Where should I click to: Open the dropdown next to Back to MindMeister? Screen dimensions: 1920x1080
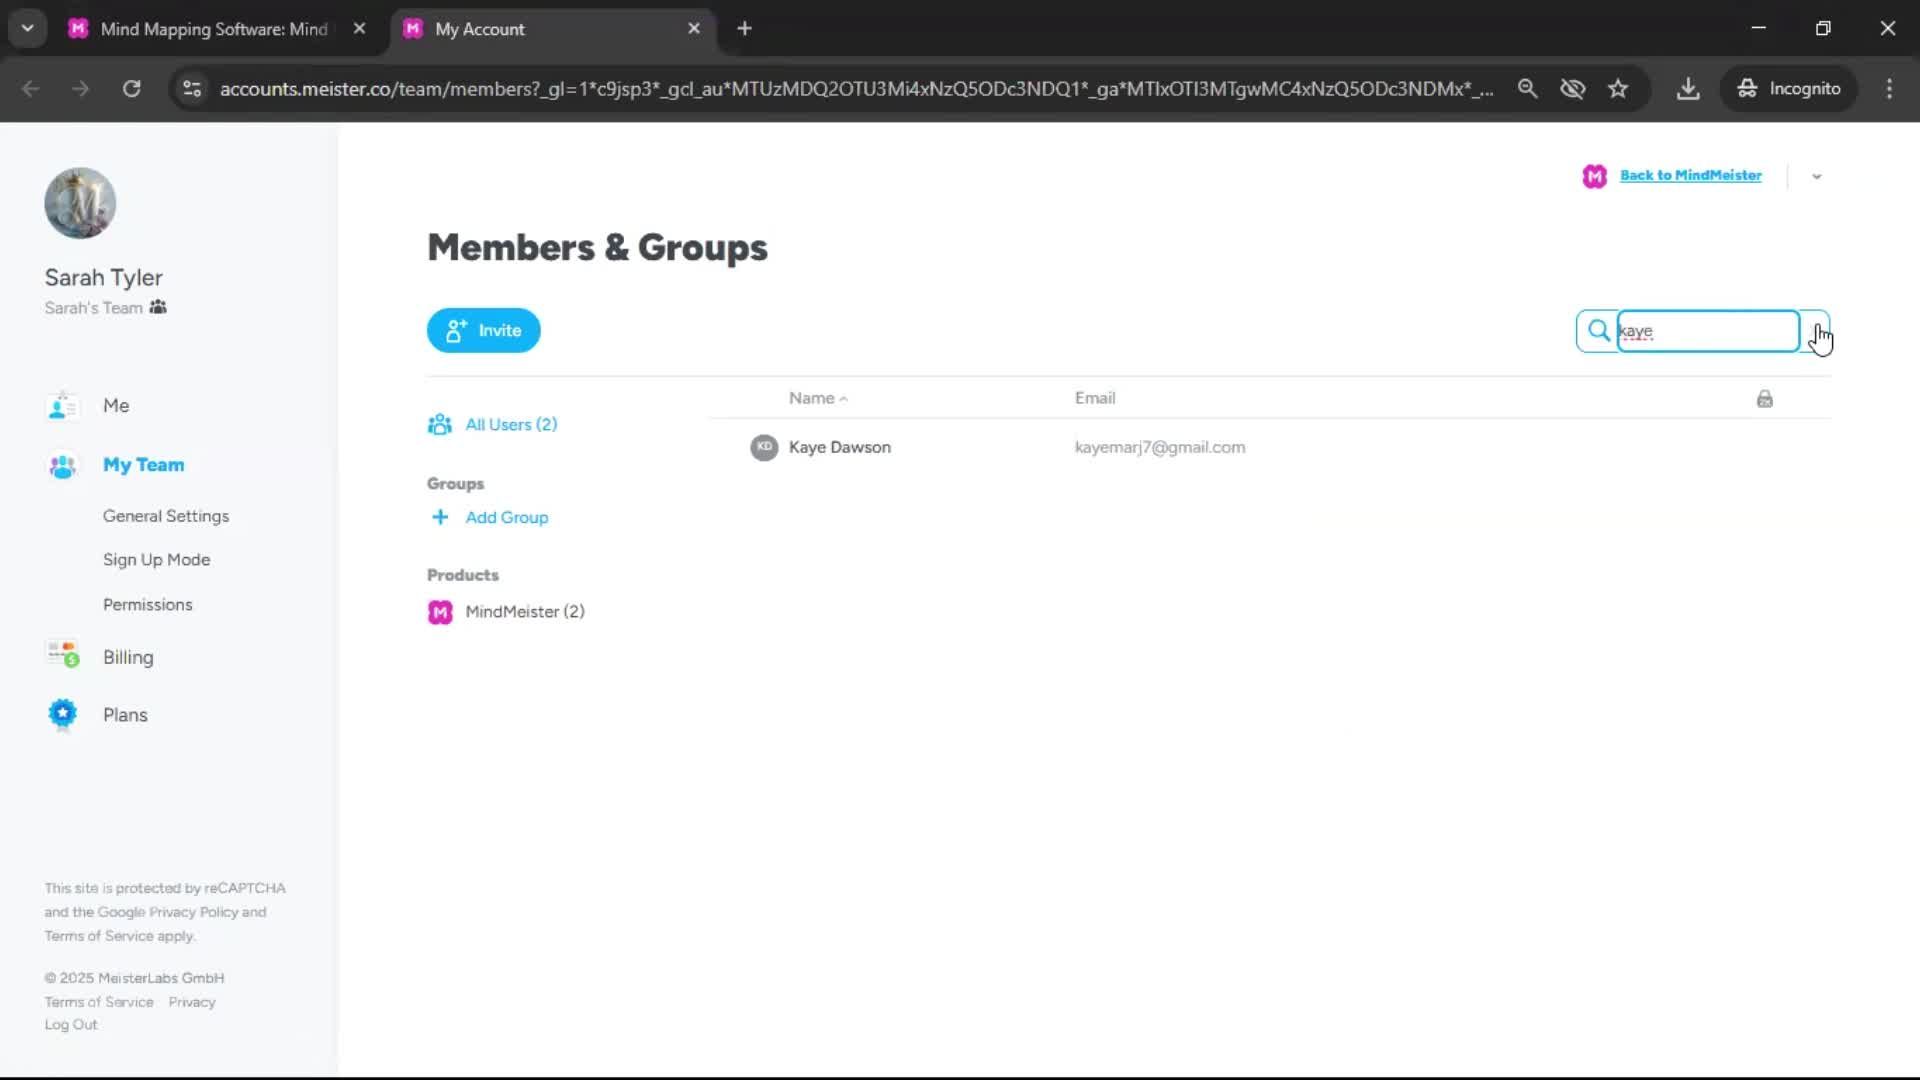pos(1816,176)
